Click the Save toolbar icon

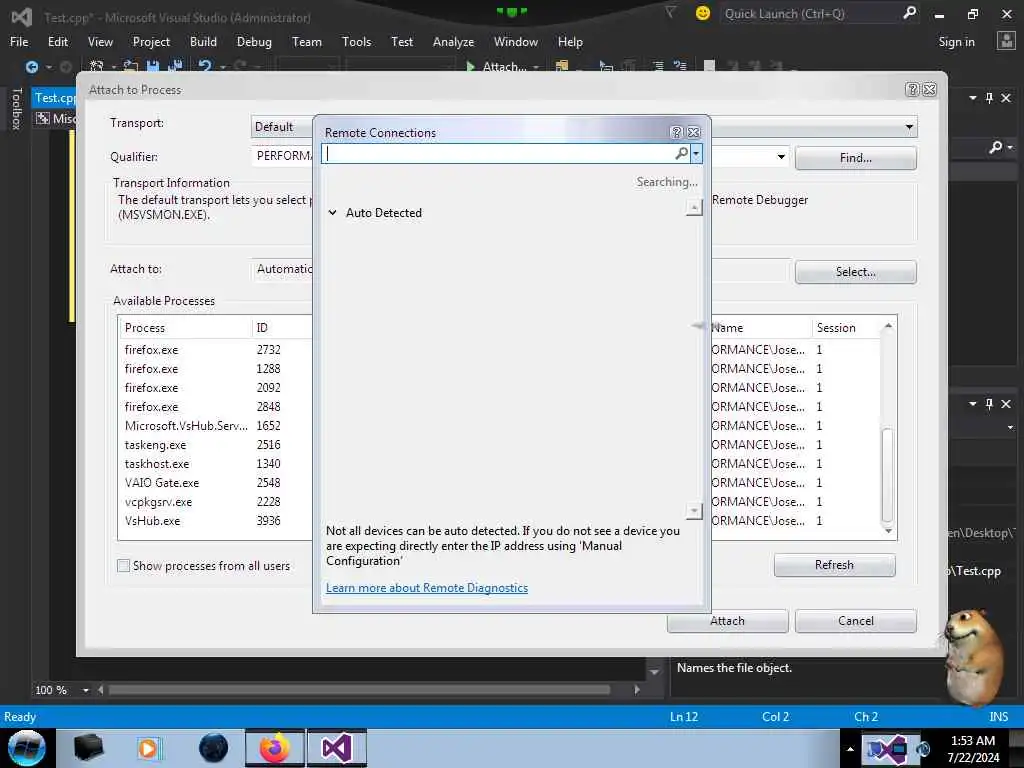(153, 67)
